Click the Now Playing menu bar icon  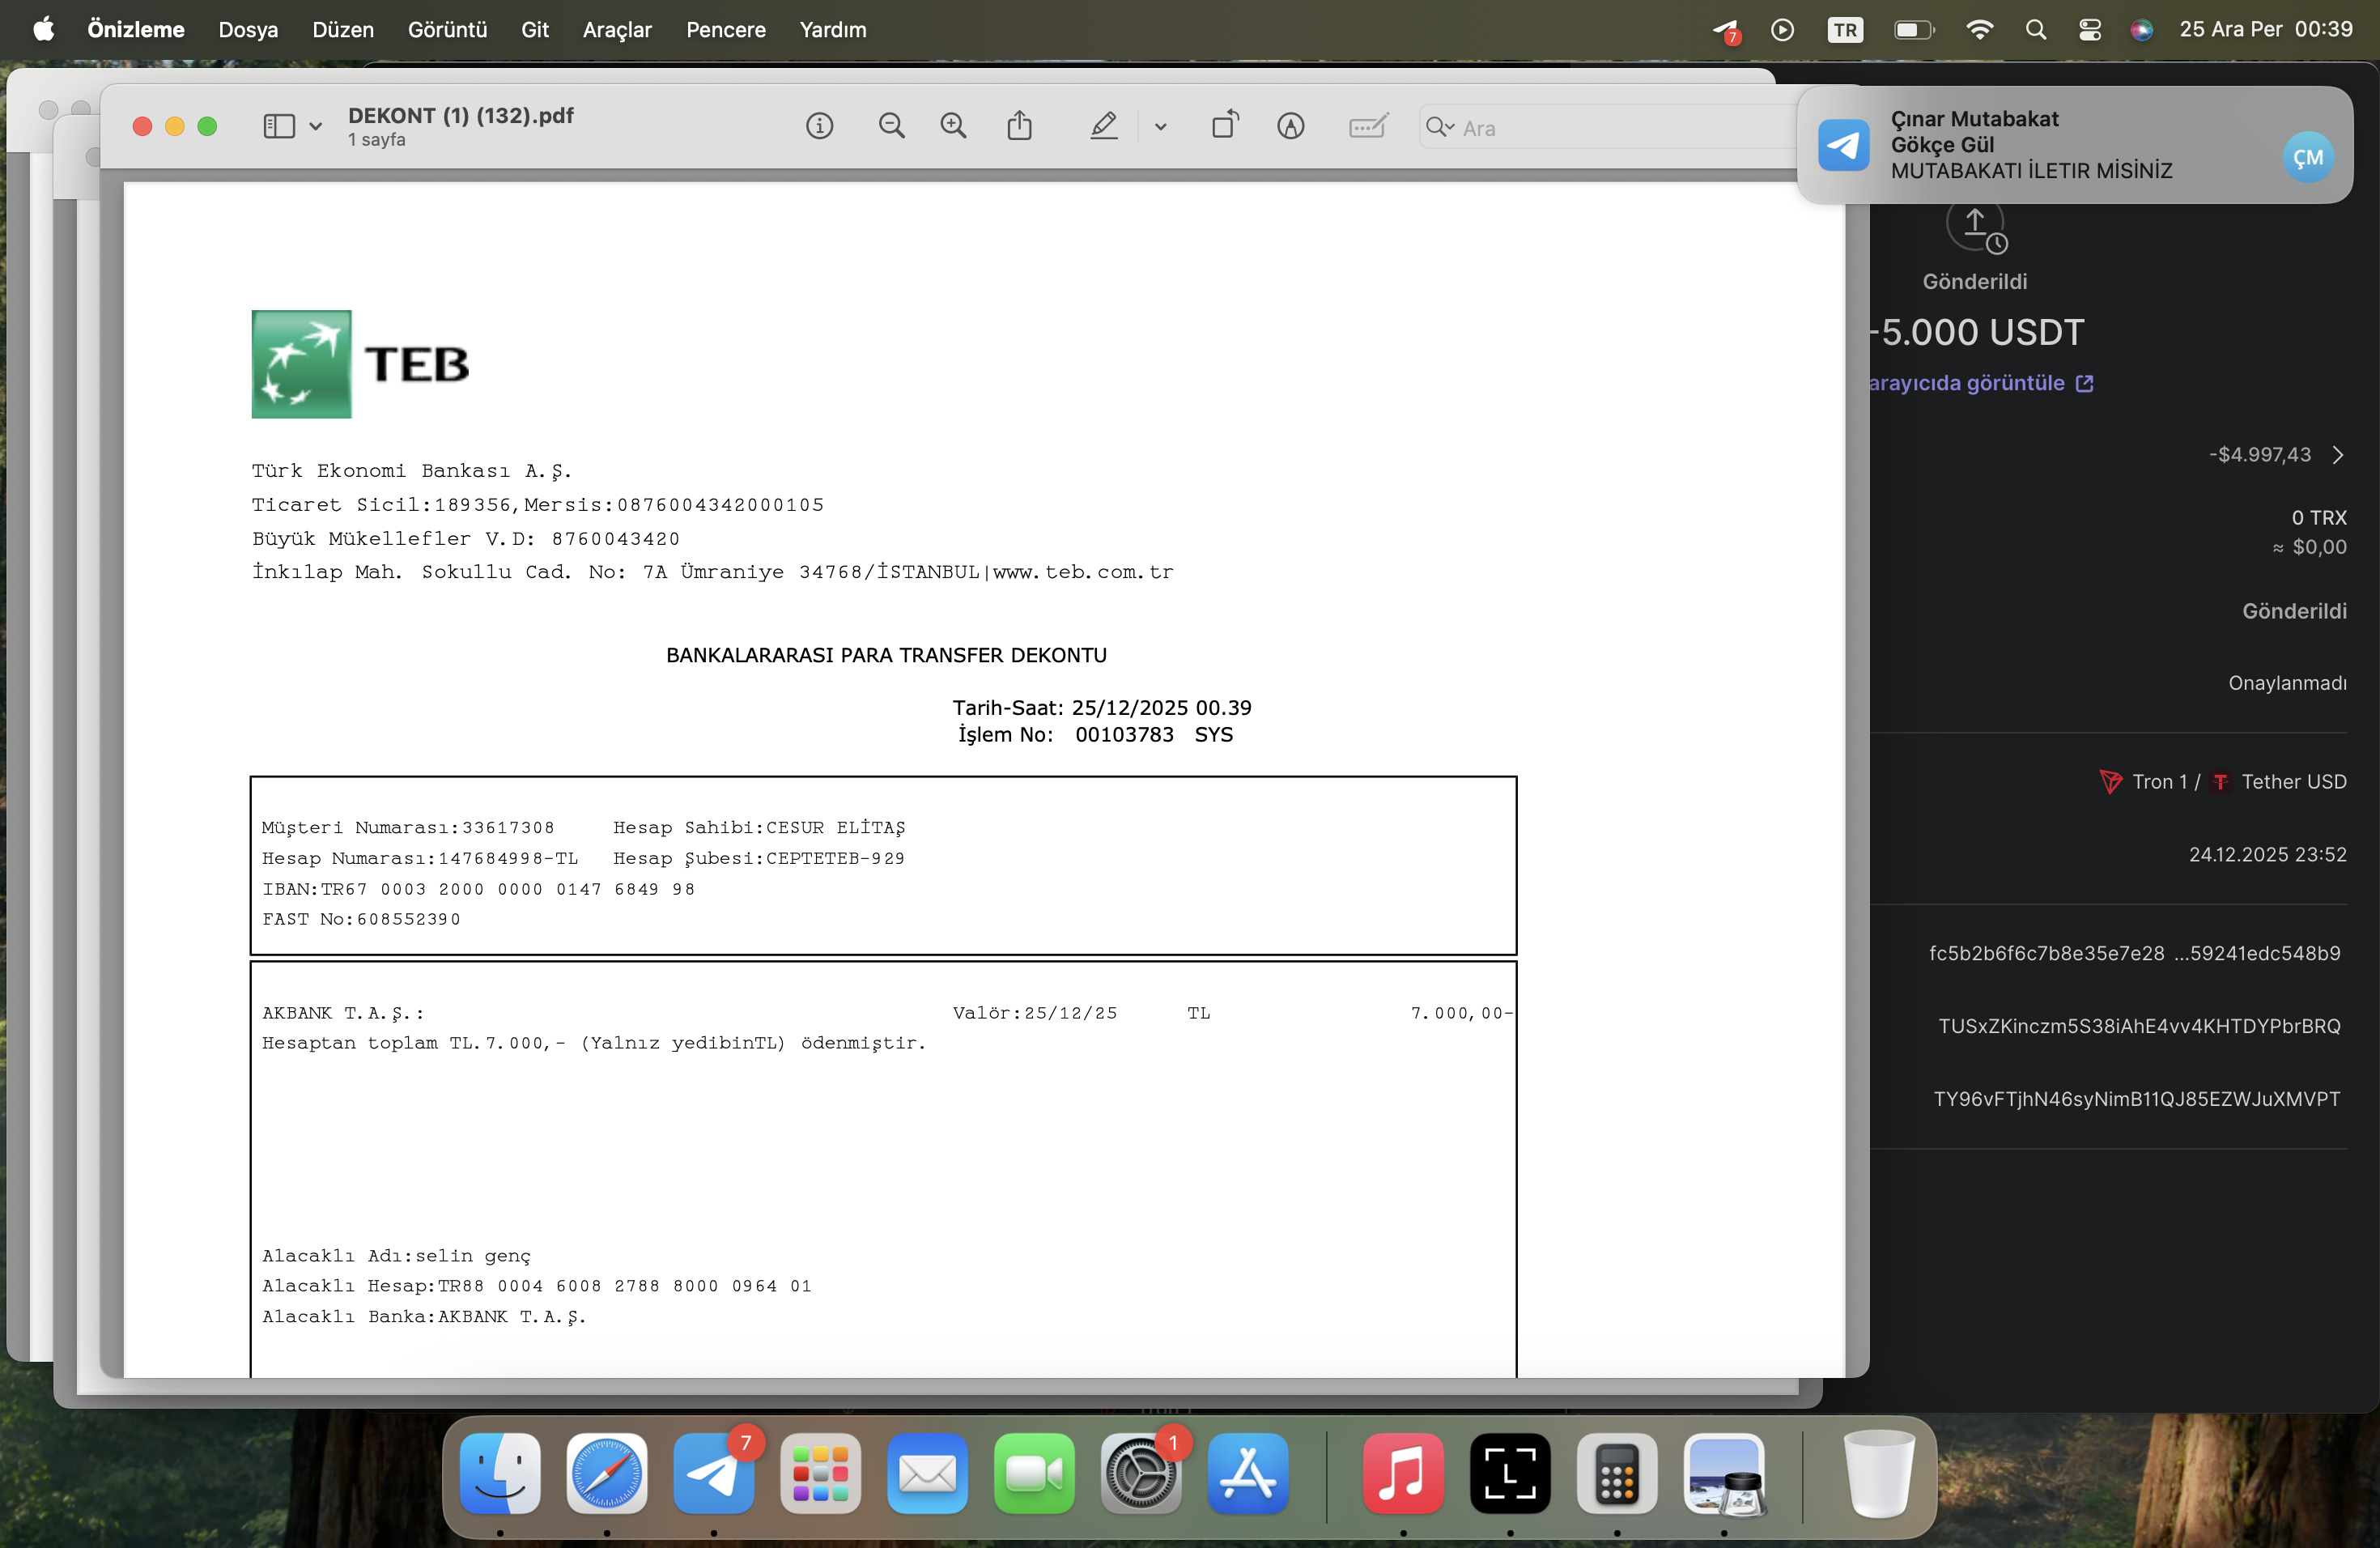[1782, 30]
